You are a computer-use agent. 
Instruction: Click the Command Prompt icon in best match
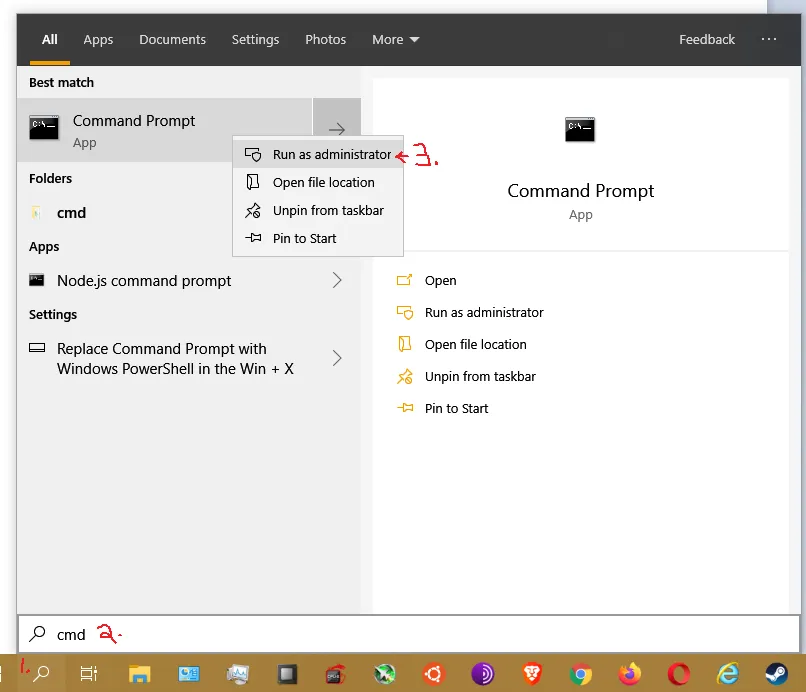click(44, 128)
